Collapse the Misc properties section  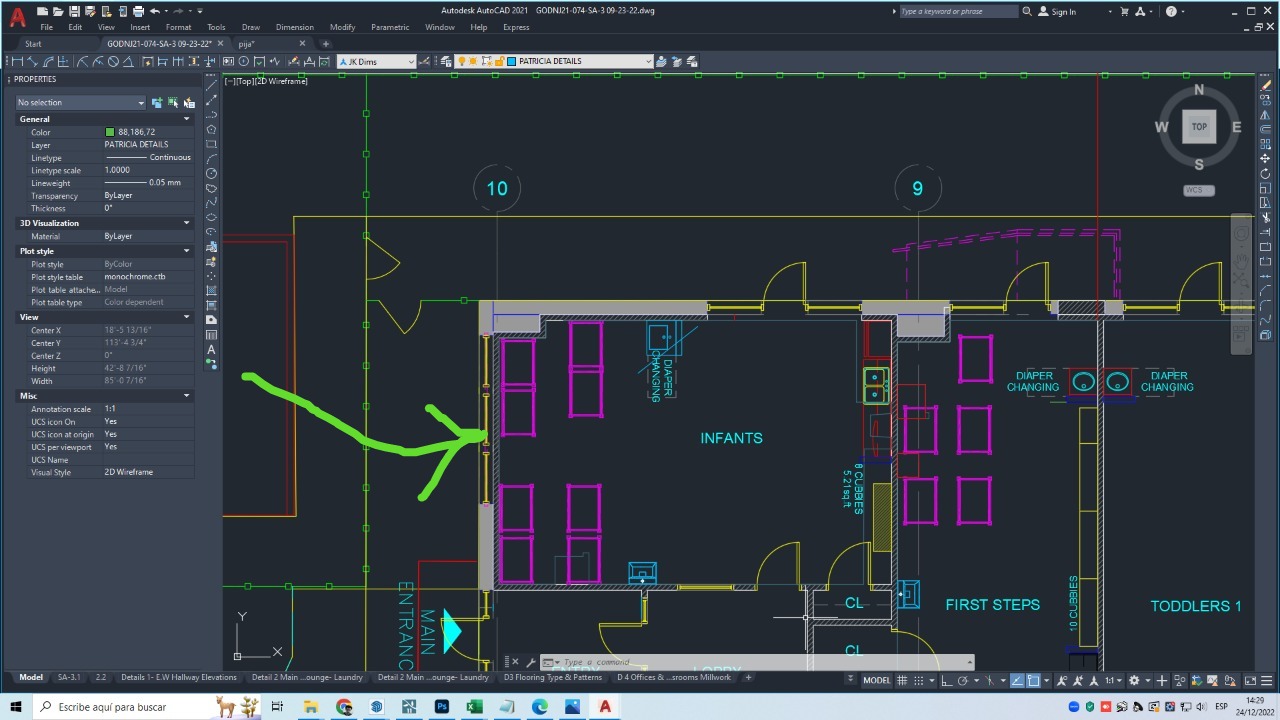(x=186, y=396)
